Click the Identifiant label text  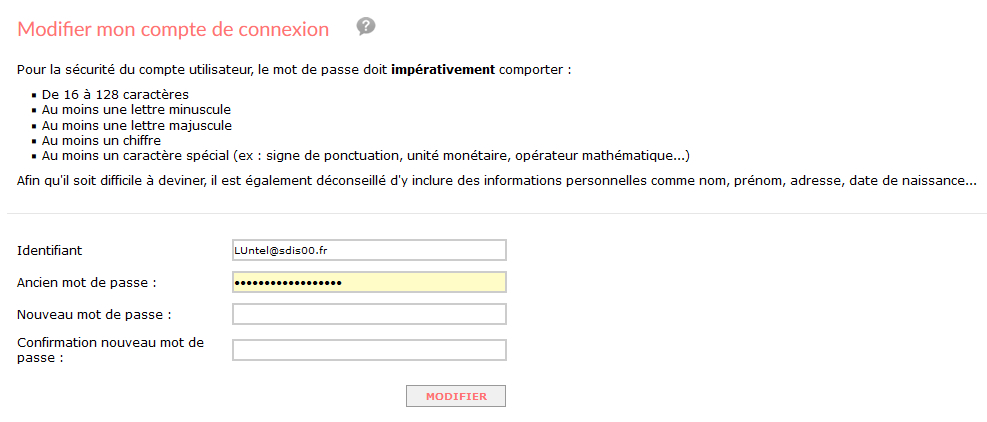click(50, 251)
